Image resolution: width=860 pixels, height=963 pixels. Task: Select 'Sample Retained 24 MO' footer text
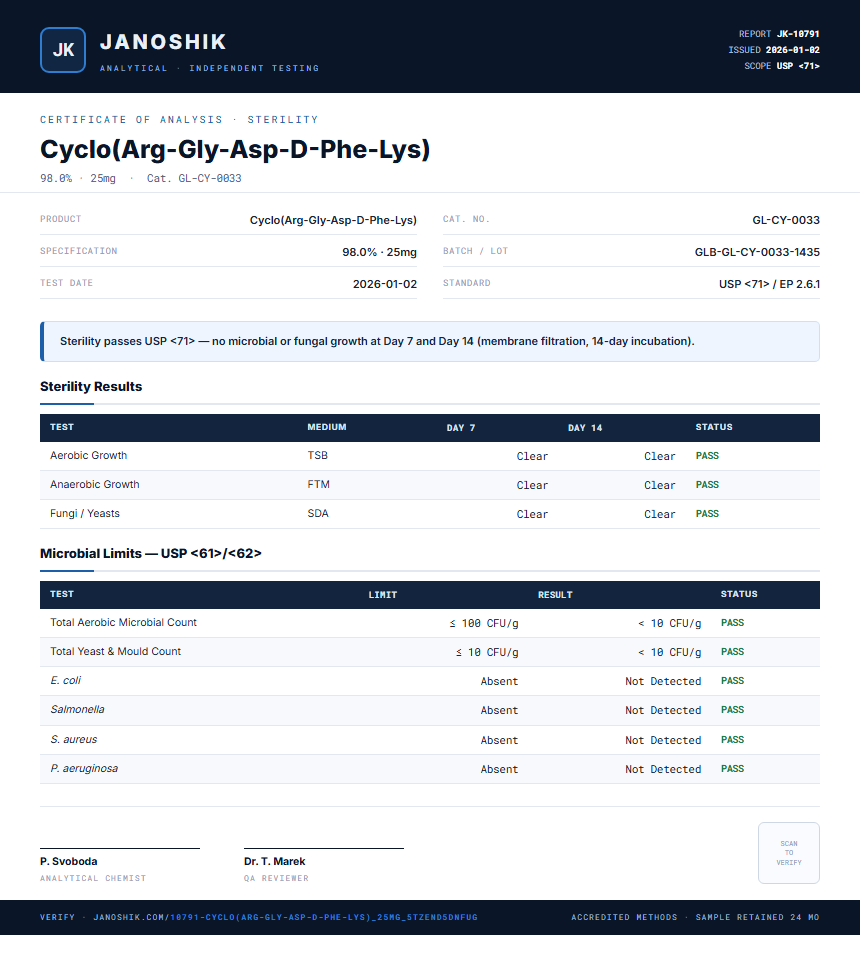(757, 917)
